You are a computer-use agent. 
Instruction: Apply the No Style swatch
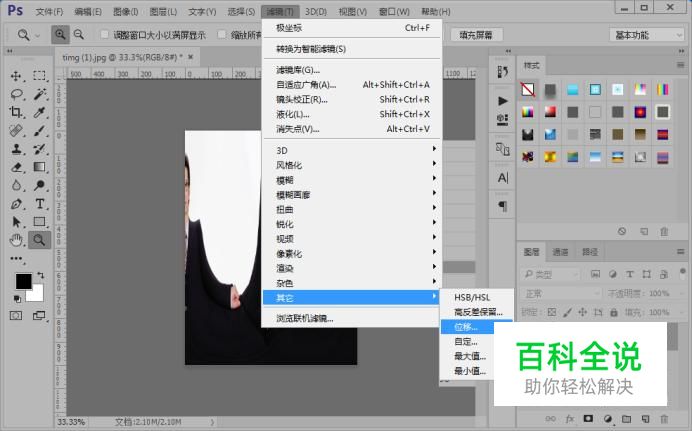pyautogui.click(x=528, y=90)
